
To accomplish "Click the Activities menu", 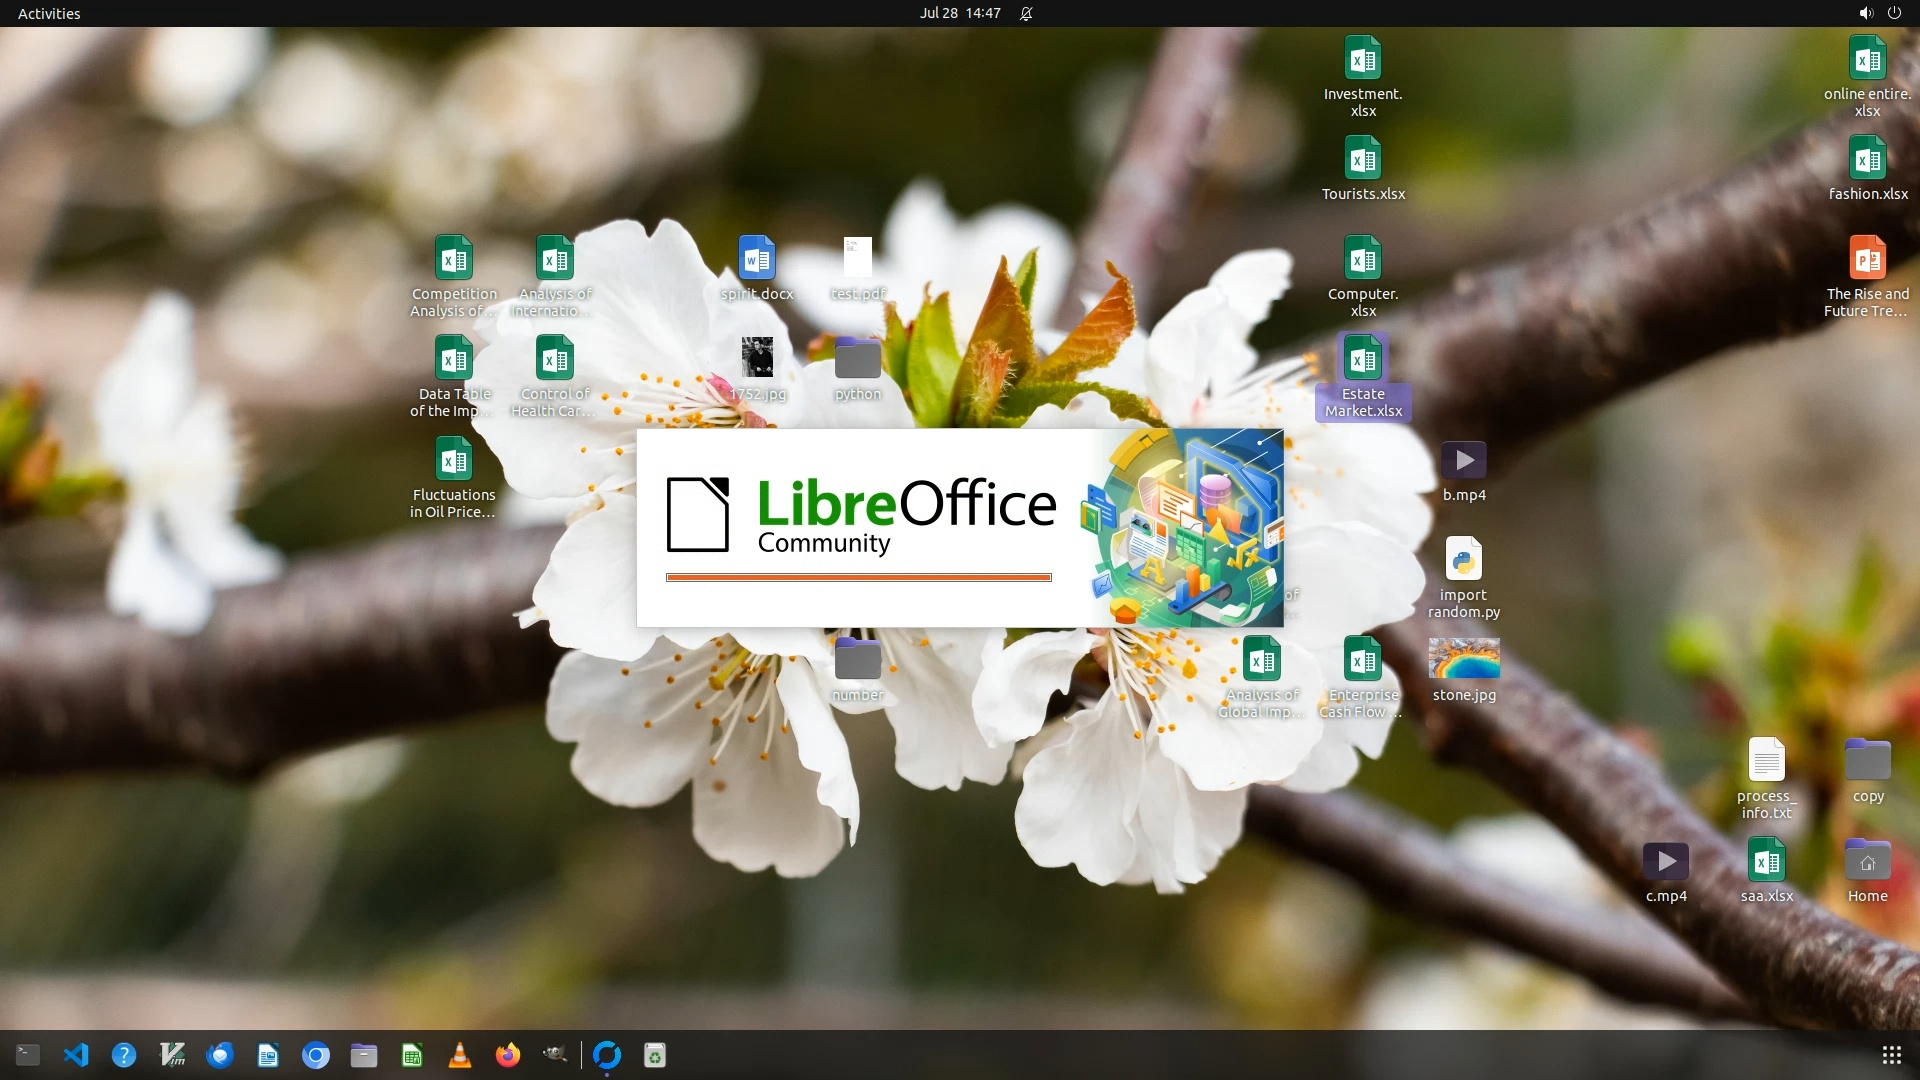I will [49, 13].
